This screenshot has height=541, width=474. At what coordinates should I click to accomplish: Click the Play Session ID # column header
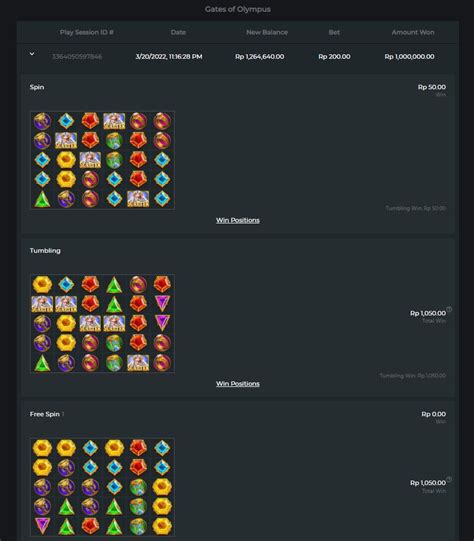pyautogui.click(x=87, y=32)
